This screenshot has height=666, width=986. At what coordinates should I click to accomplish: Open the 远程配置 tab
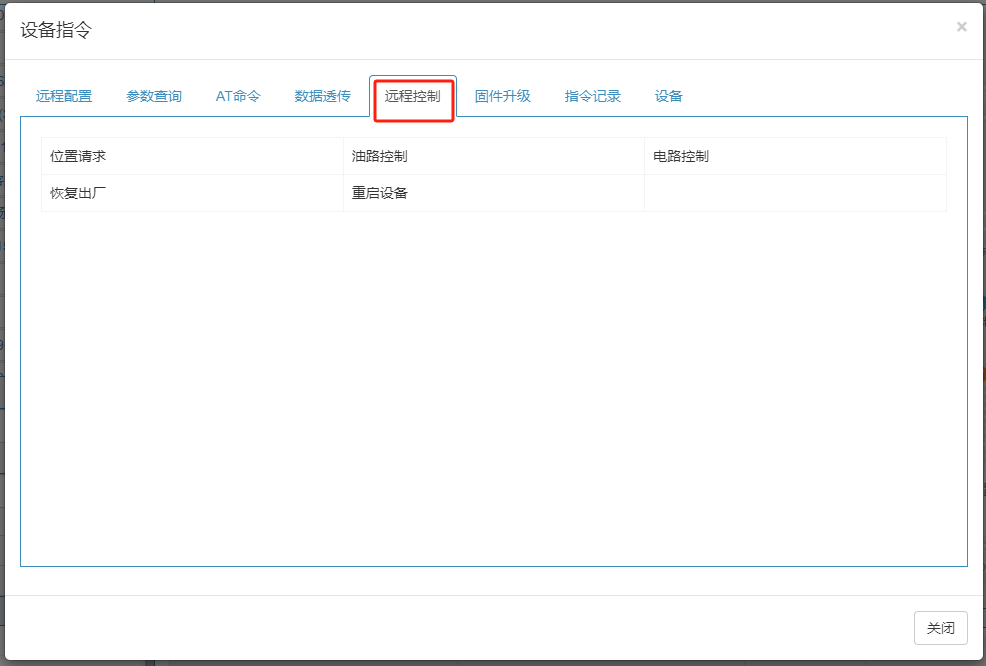click(x=64, y=97)
